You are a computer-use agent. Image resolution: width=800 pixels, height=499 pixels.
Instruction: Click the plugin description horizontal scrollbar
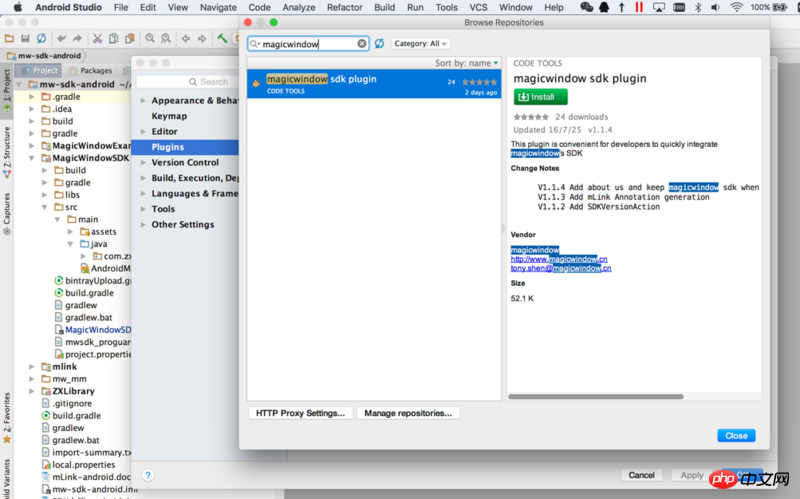click(596, 396)
